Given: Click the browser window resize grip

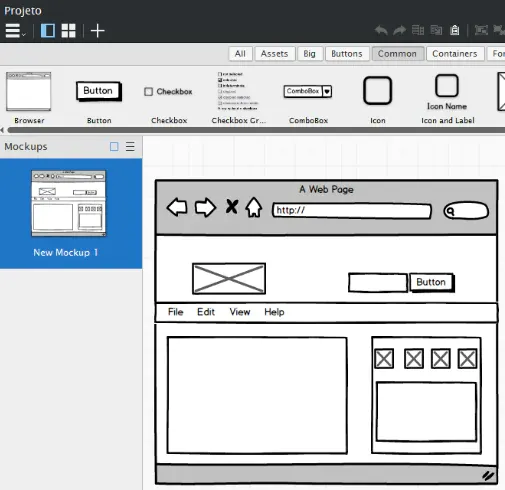Looking at the screenshot, I should point(488,476).
